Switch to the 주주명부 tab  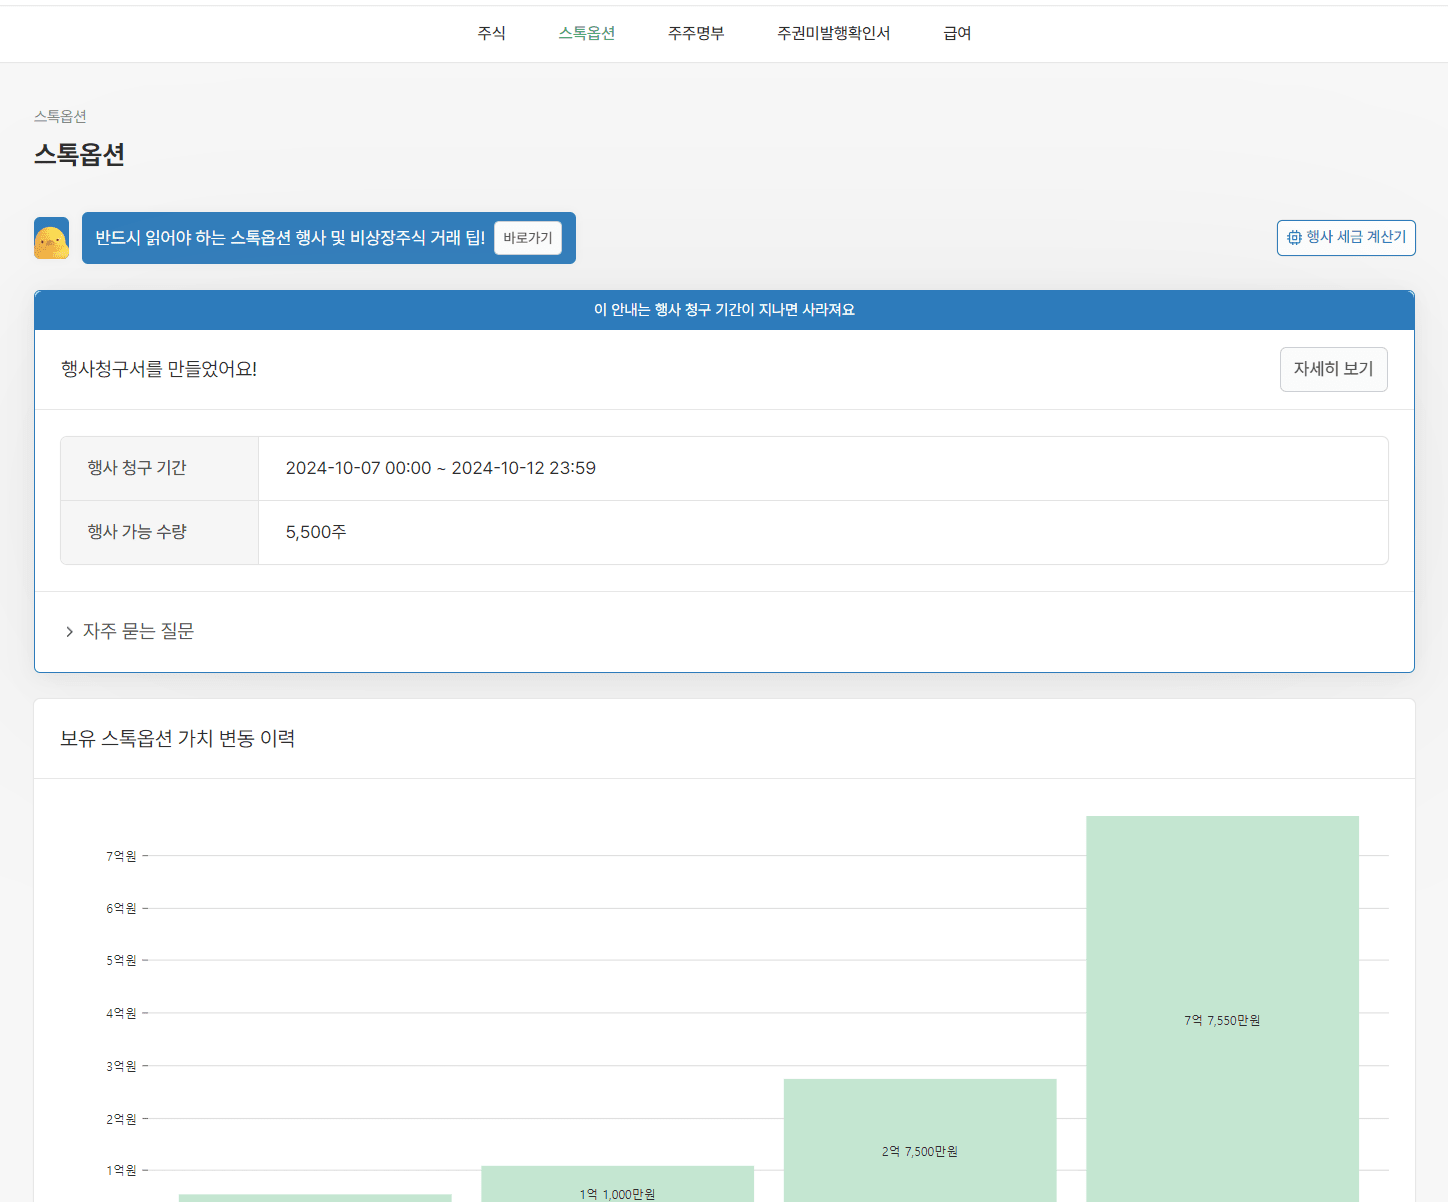point(696,33)
